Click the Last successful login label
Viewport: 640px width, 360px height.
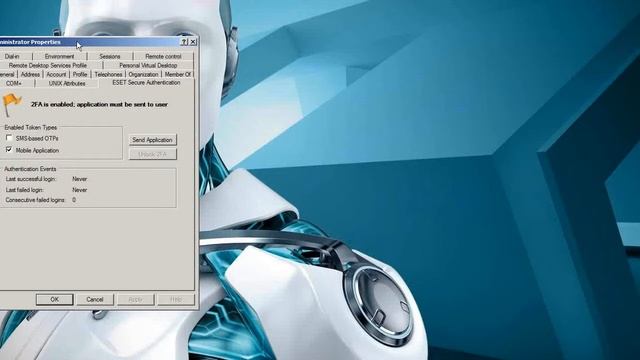pyautogui.click(x=31, y=179)
